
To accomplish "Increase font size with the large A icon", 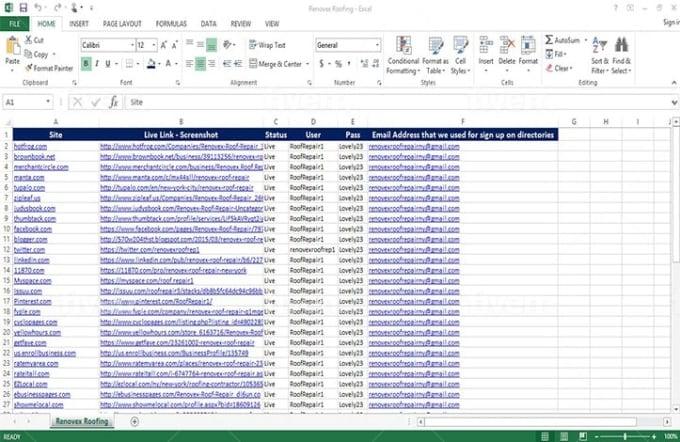I will pos(163,45).
